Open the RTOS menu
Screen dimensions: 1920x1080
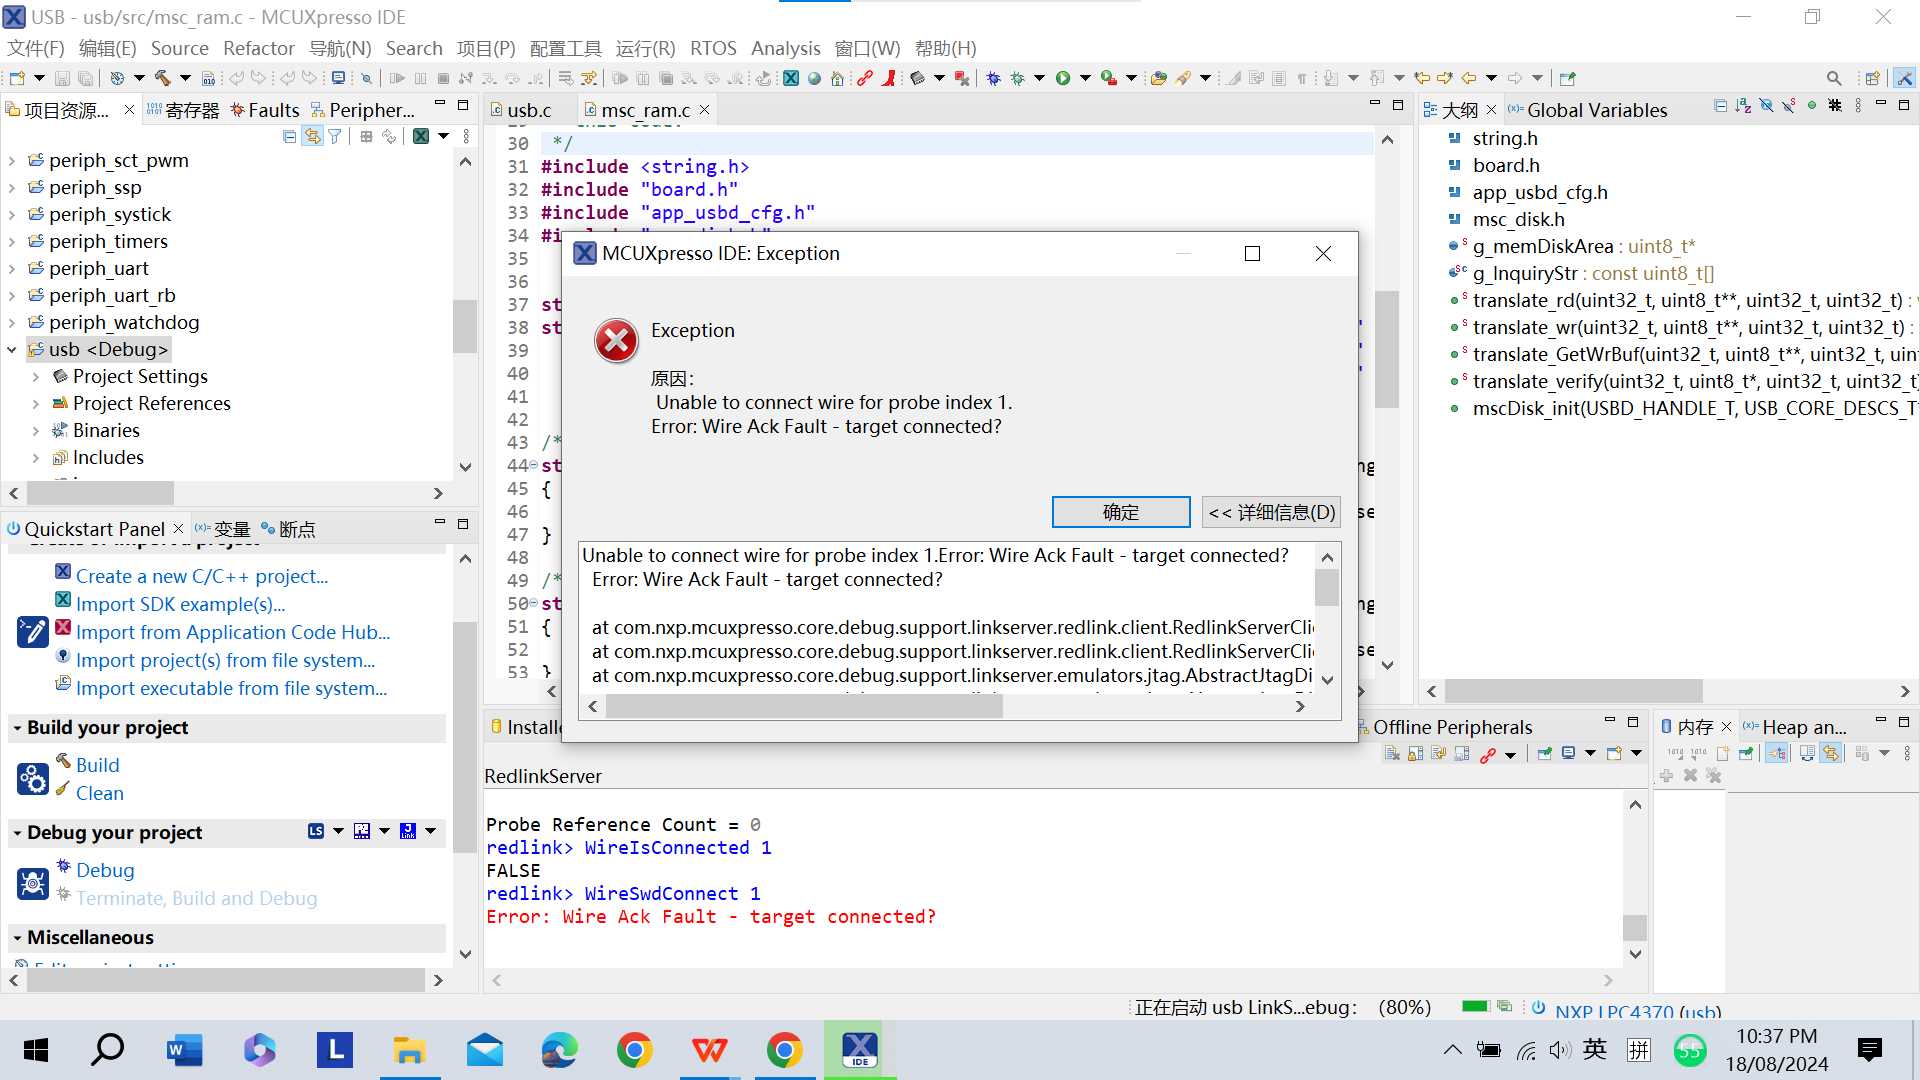tap(712, 48)
